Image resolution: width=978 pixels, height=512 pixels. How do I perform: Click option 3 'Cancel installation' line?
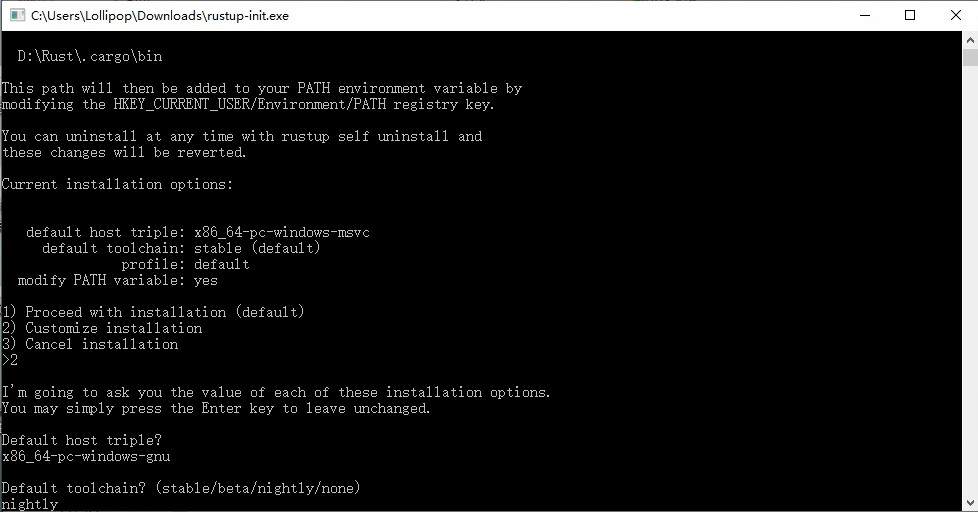[90, 345]
